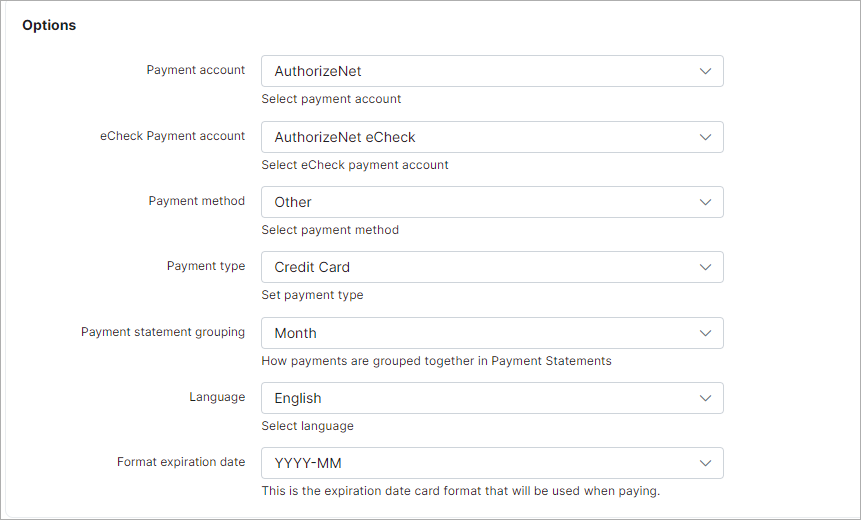Open Payment statement grouping dropdown

tap(492, 333)
